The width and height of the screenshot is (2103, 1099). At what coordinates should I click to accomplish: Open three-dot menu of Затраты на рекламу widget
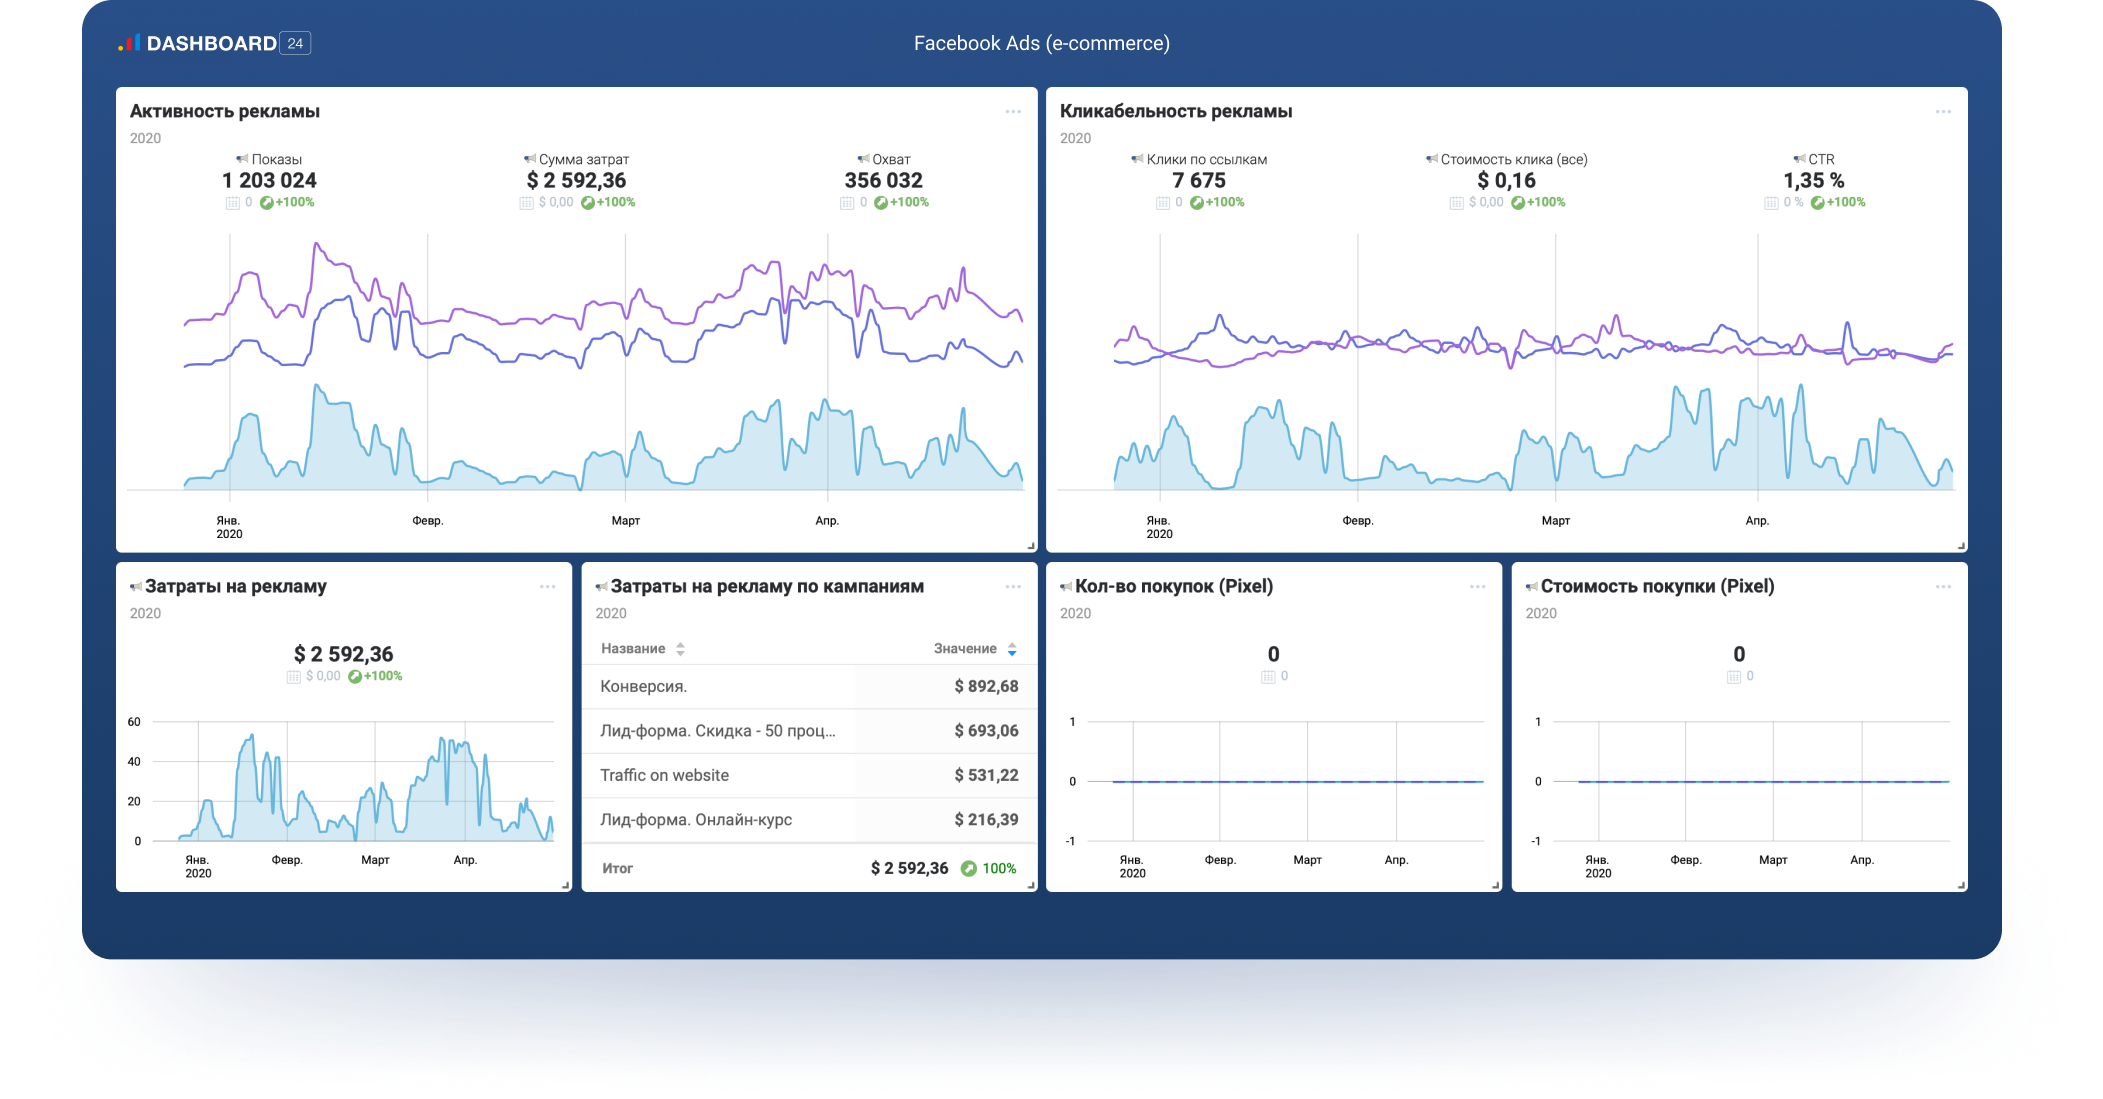click(x=547, y=587)
